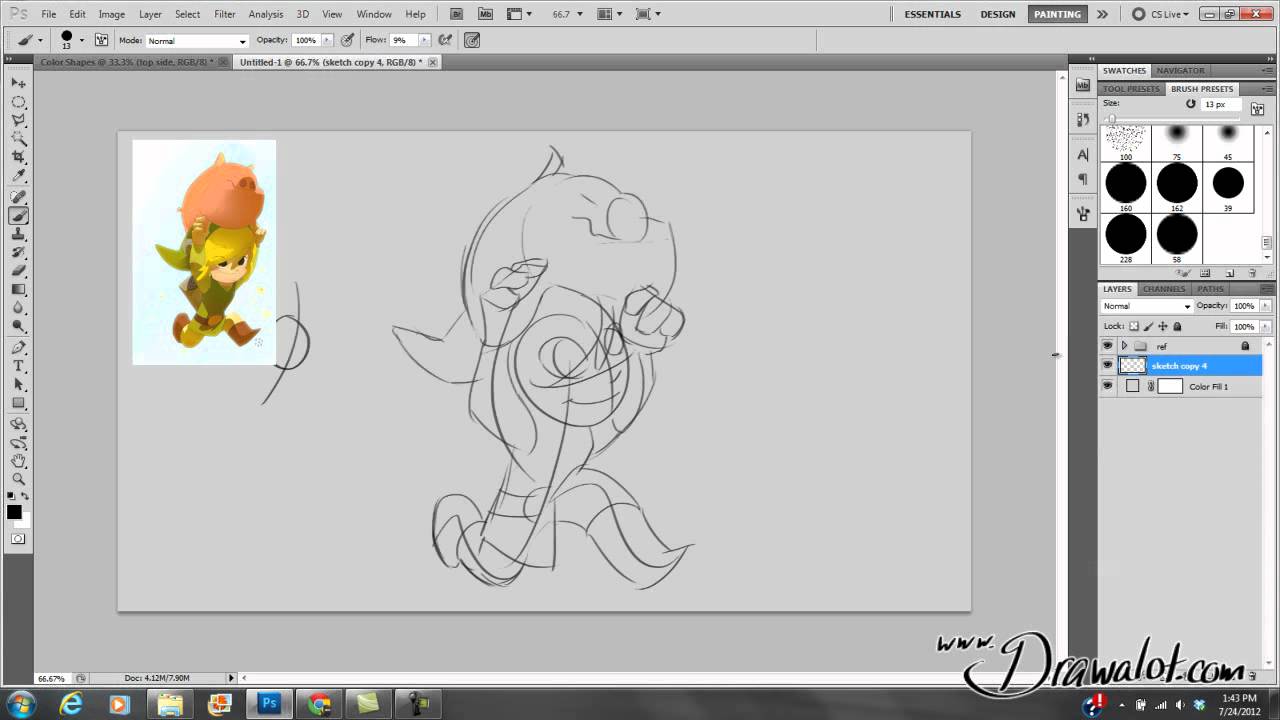
Task: Switch to the Channels tab
Action: [x=1164, y=289]
